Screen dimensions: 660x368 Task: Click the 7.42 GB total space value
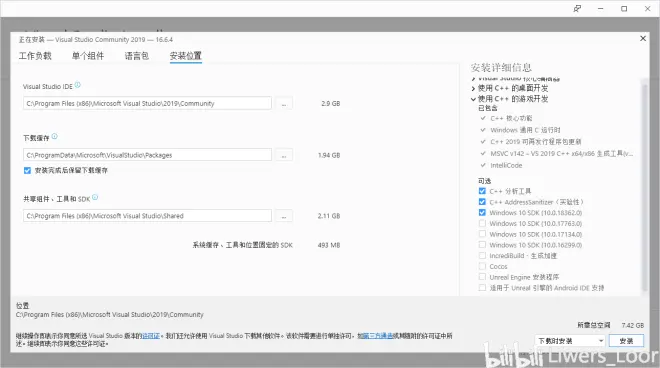633,325
